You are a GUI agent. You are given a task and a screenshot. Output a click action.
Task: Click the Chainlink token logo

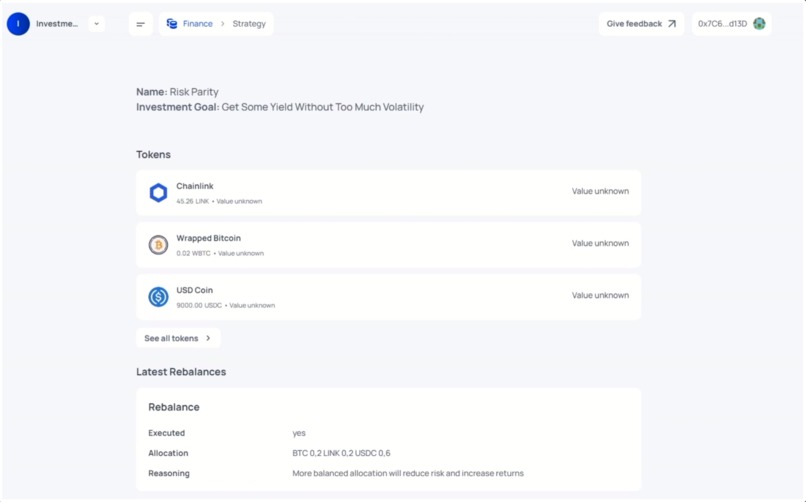158,193
